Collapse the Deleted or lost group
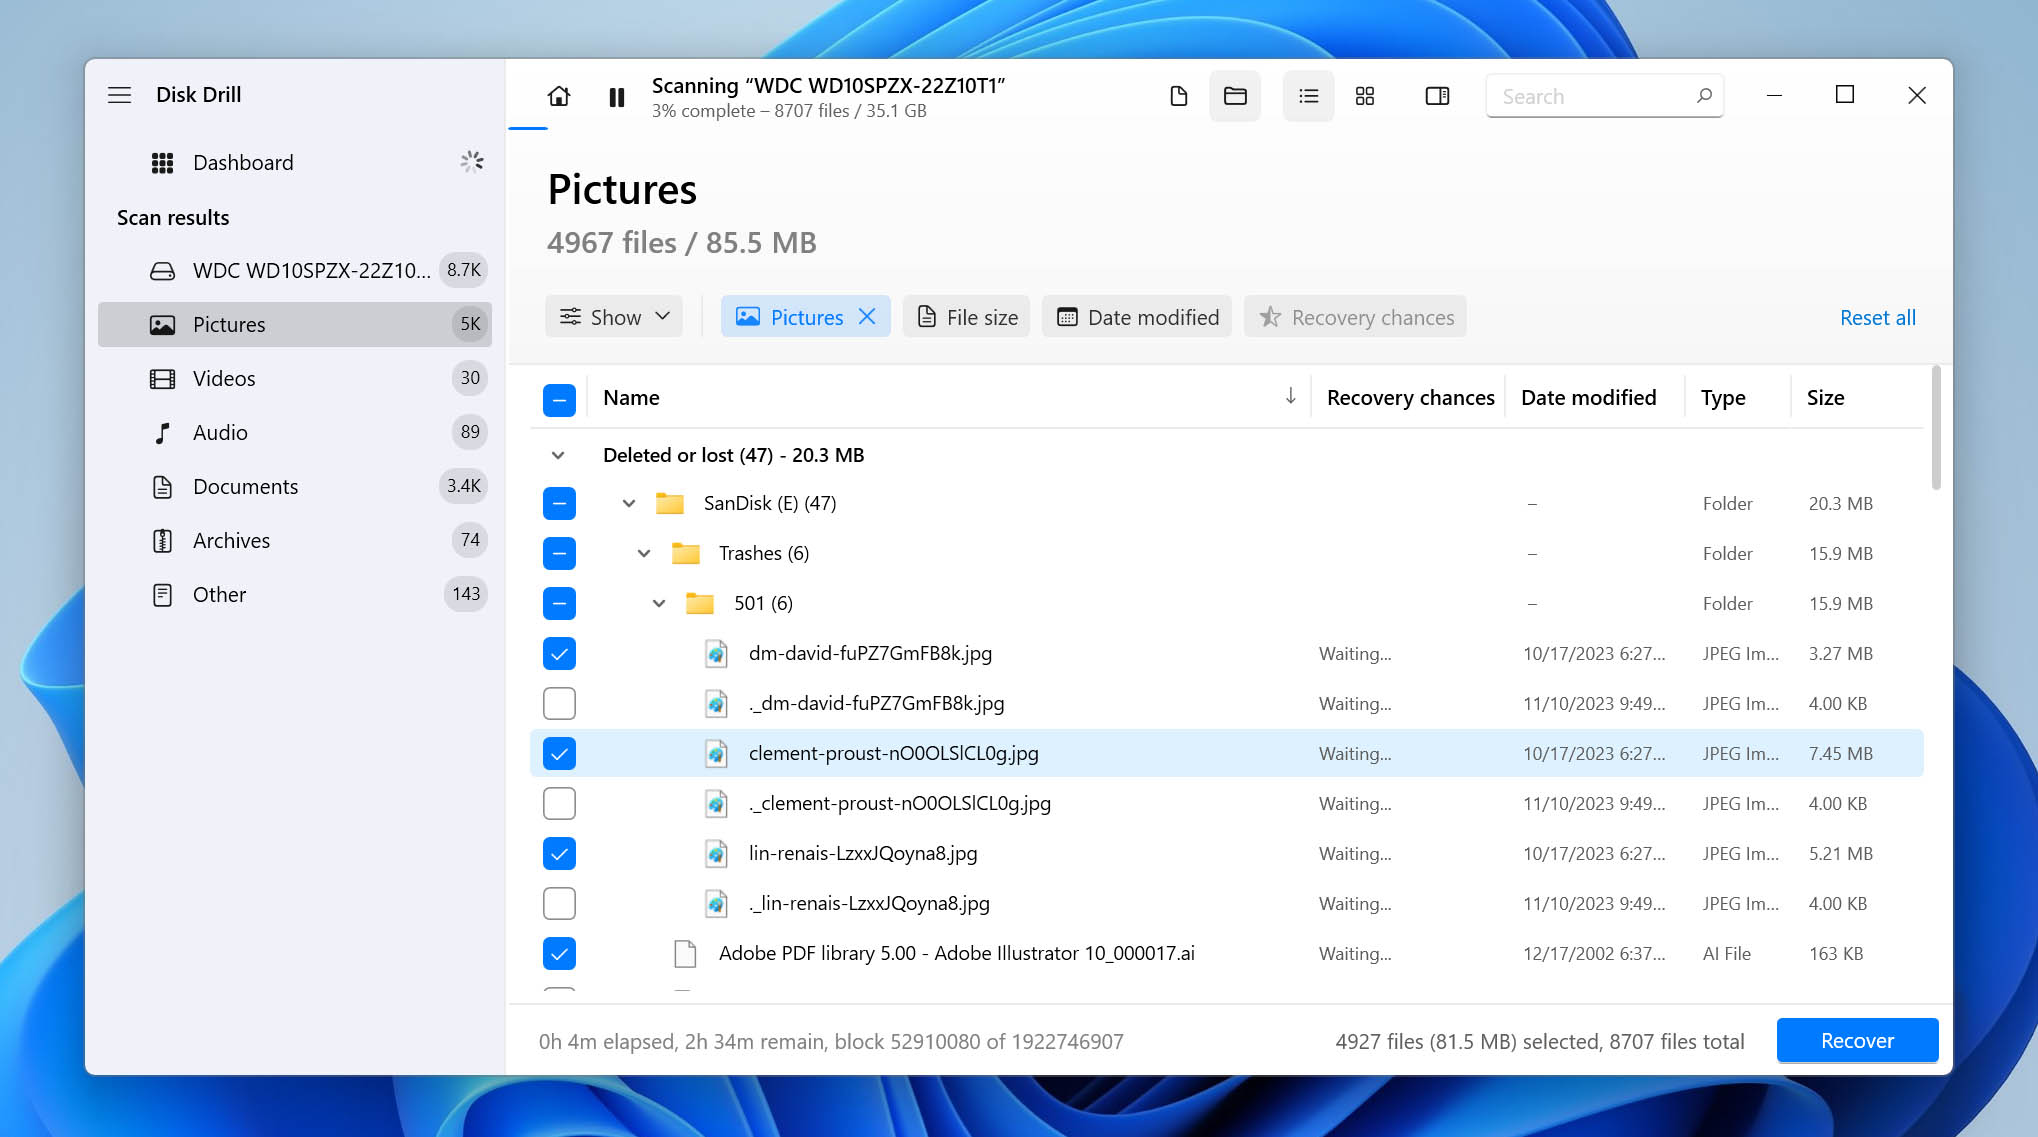 click(558, 455)
